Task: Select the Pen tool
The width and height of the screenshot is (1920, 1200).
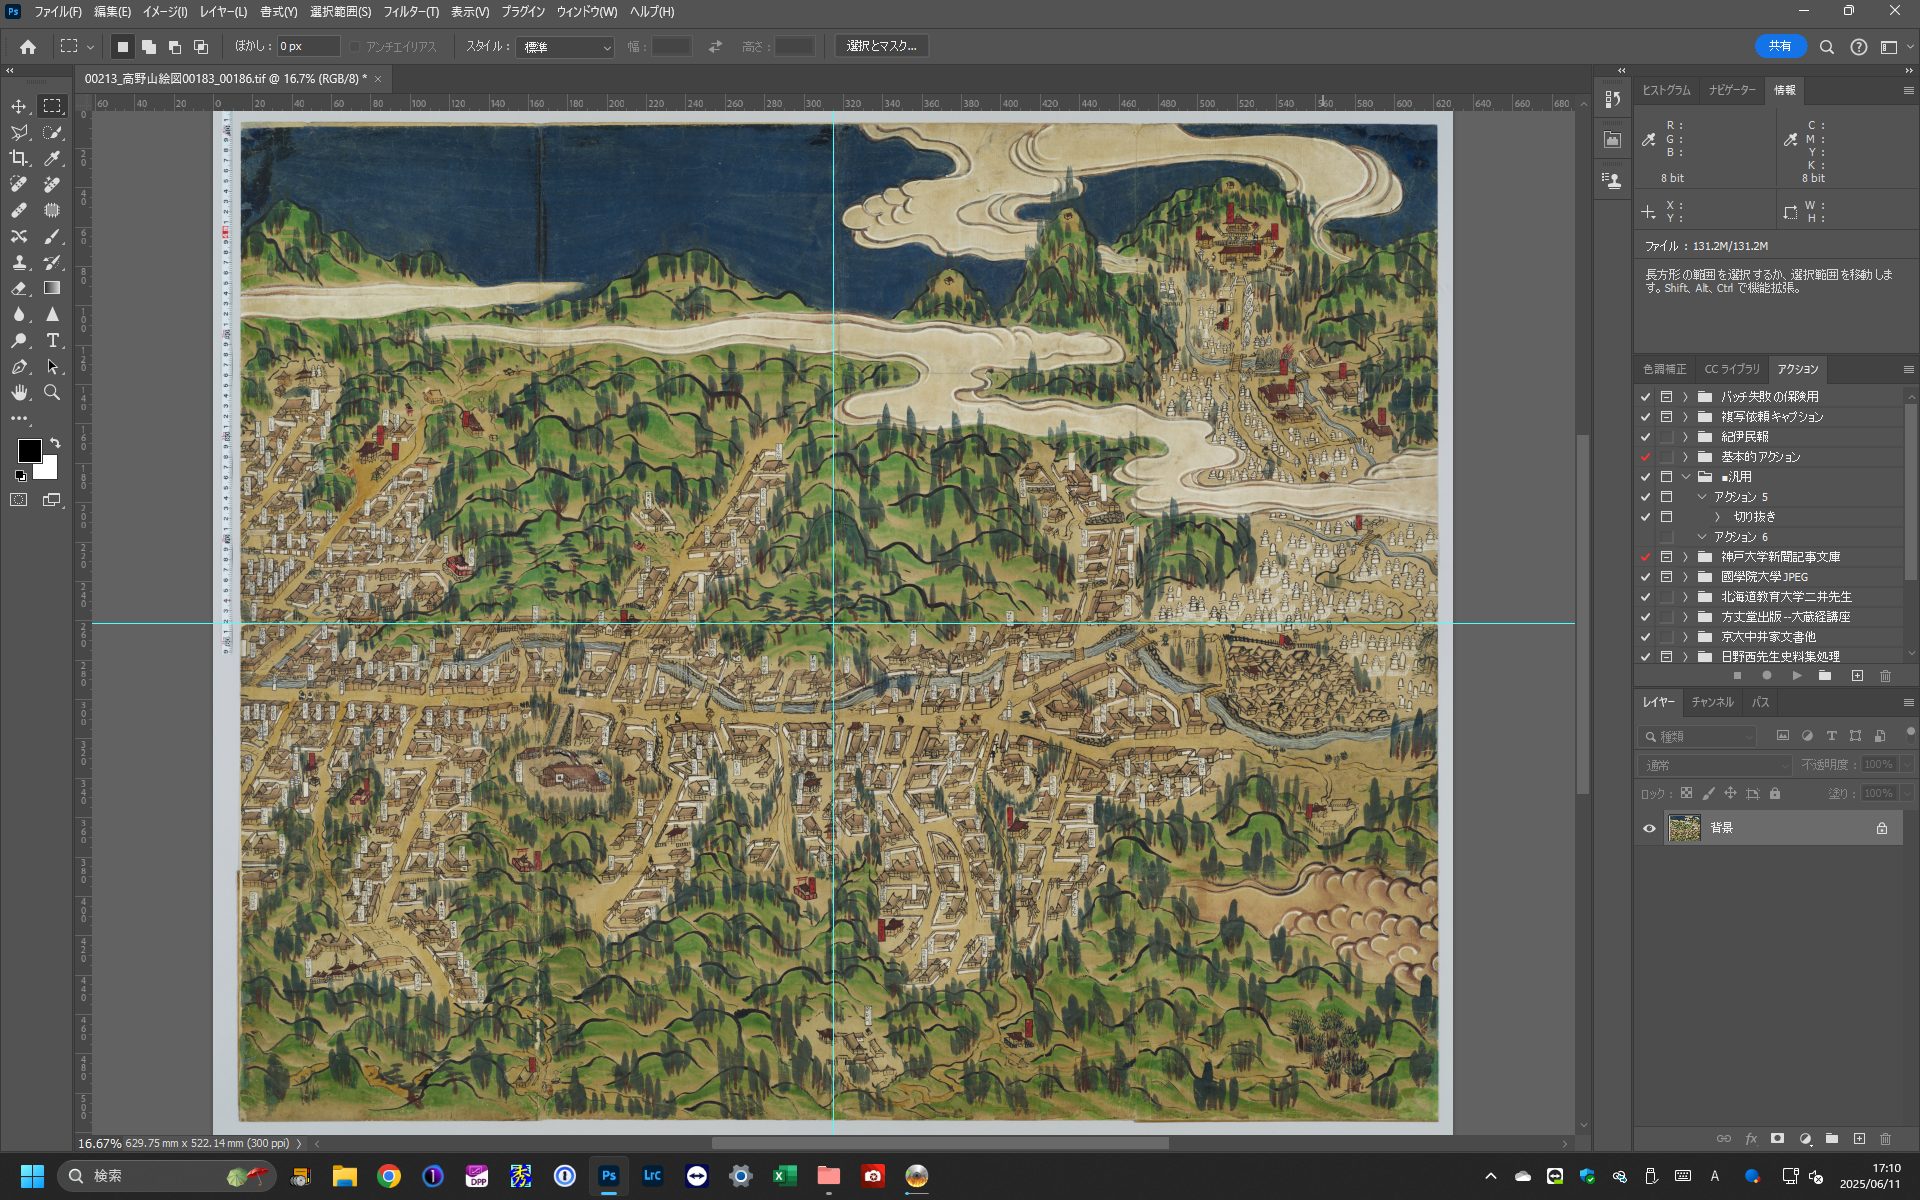Action: pos(19,367)
